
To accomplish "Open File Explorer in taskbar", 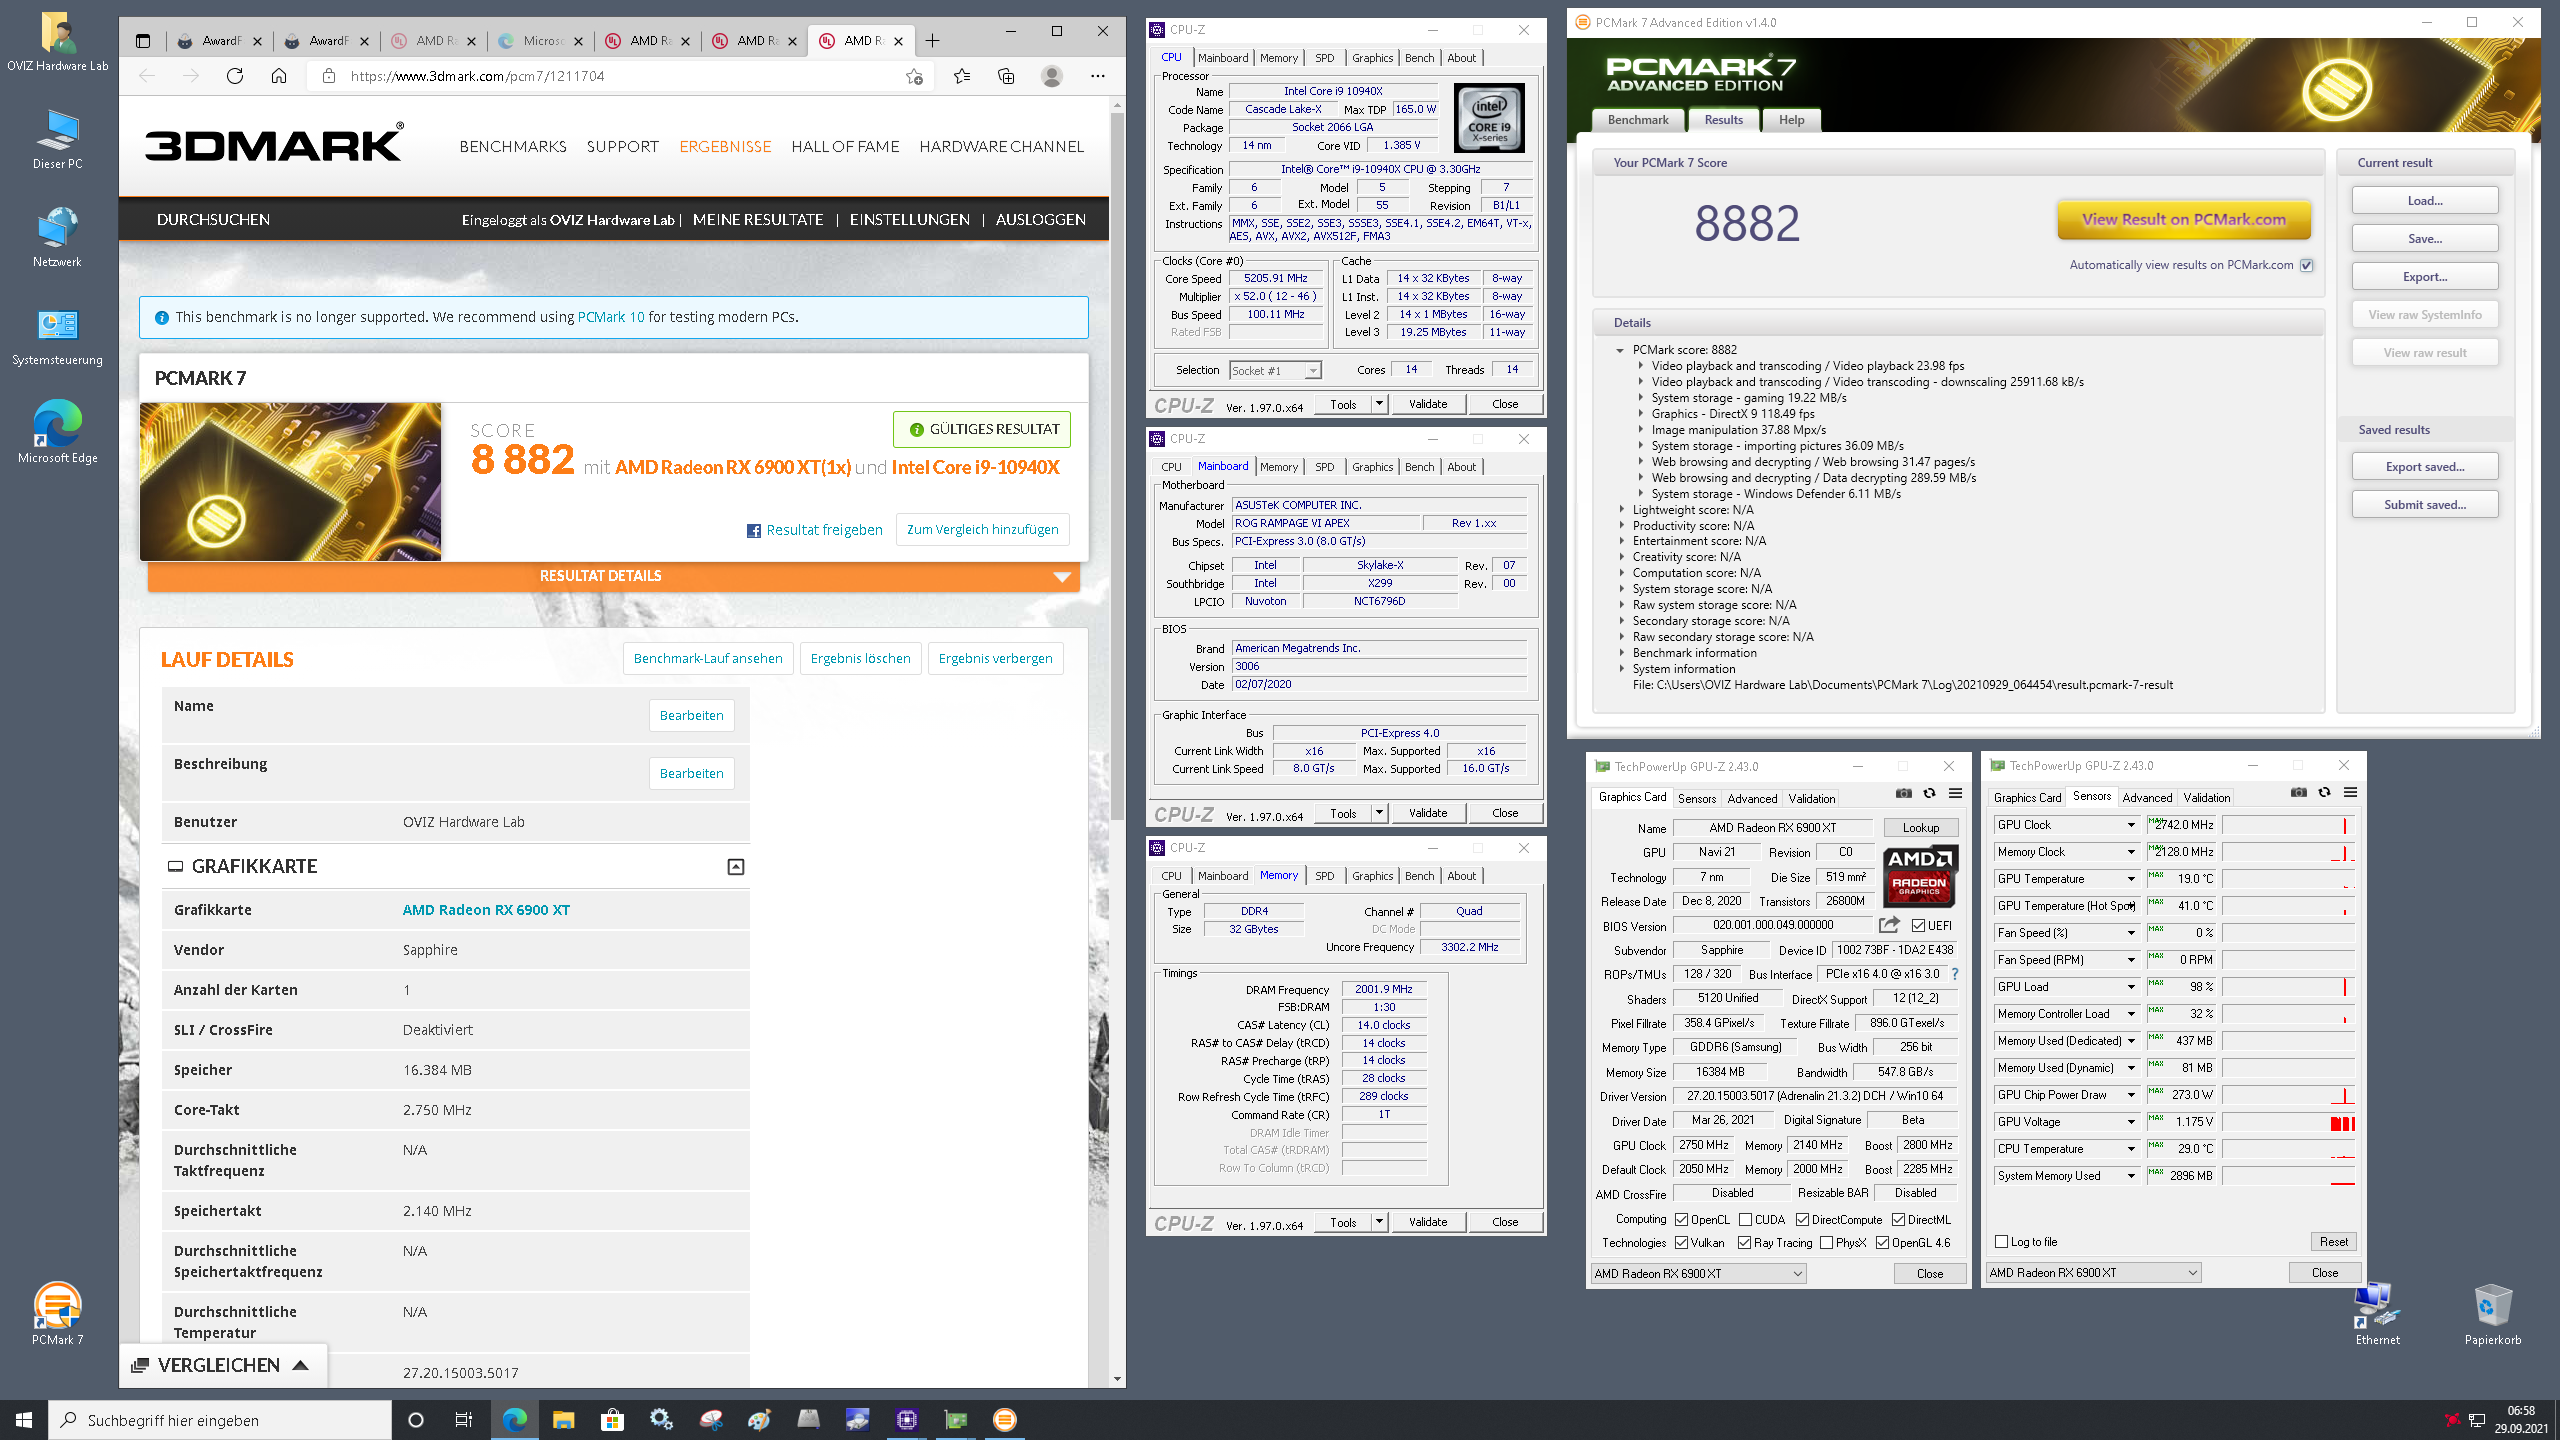I will coord(563,1420).
